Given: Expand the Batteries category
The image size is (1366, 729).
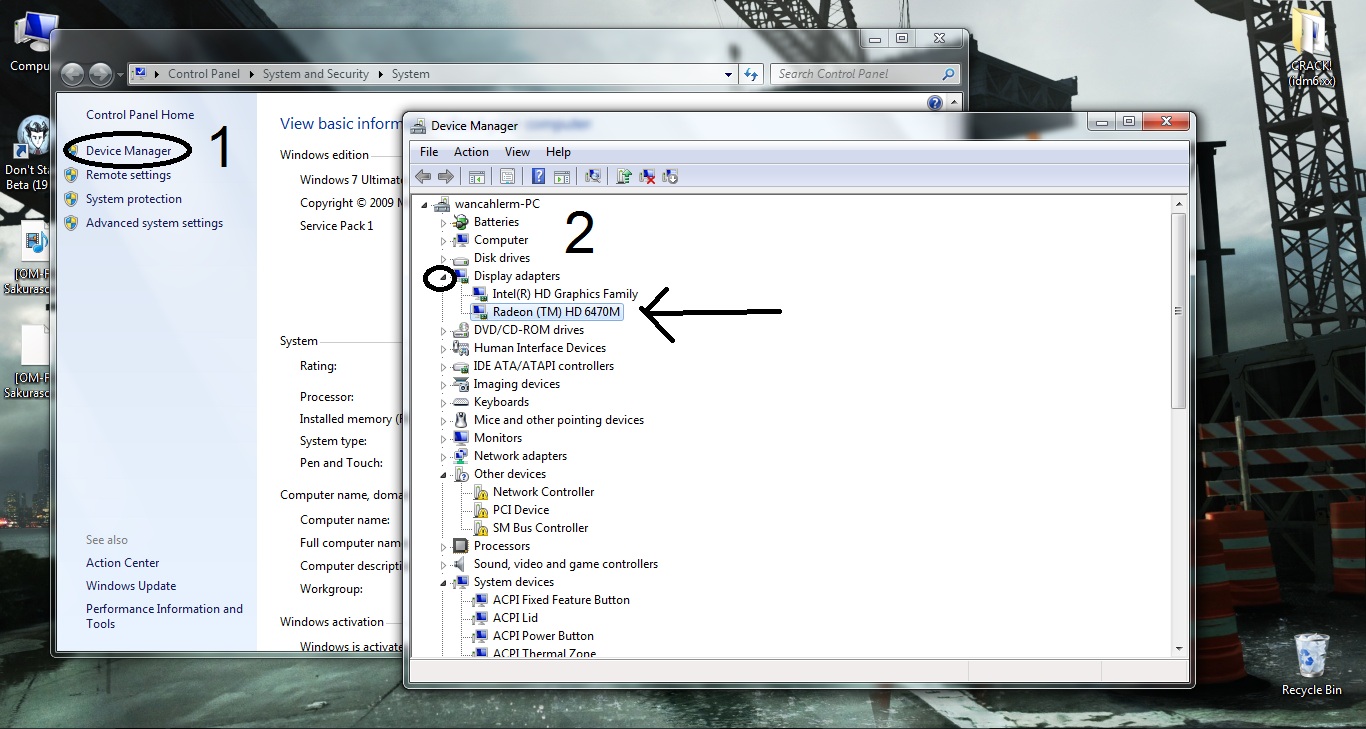Looking at the screenshot, I should tap(443, 222).
